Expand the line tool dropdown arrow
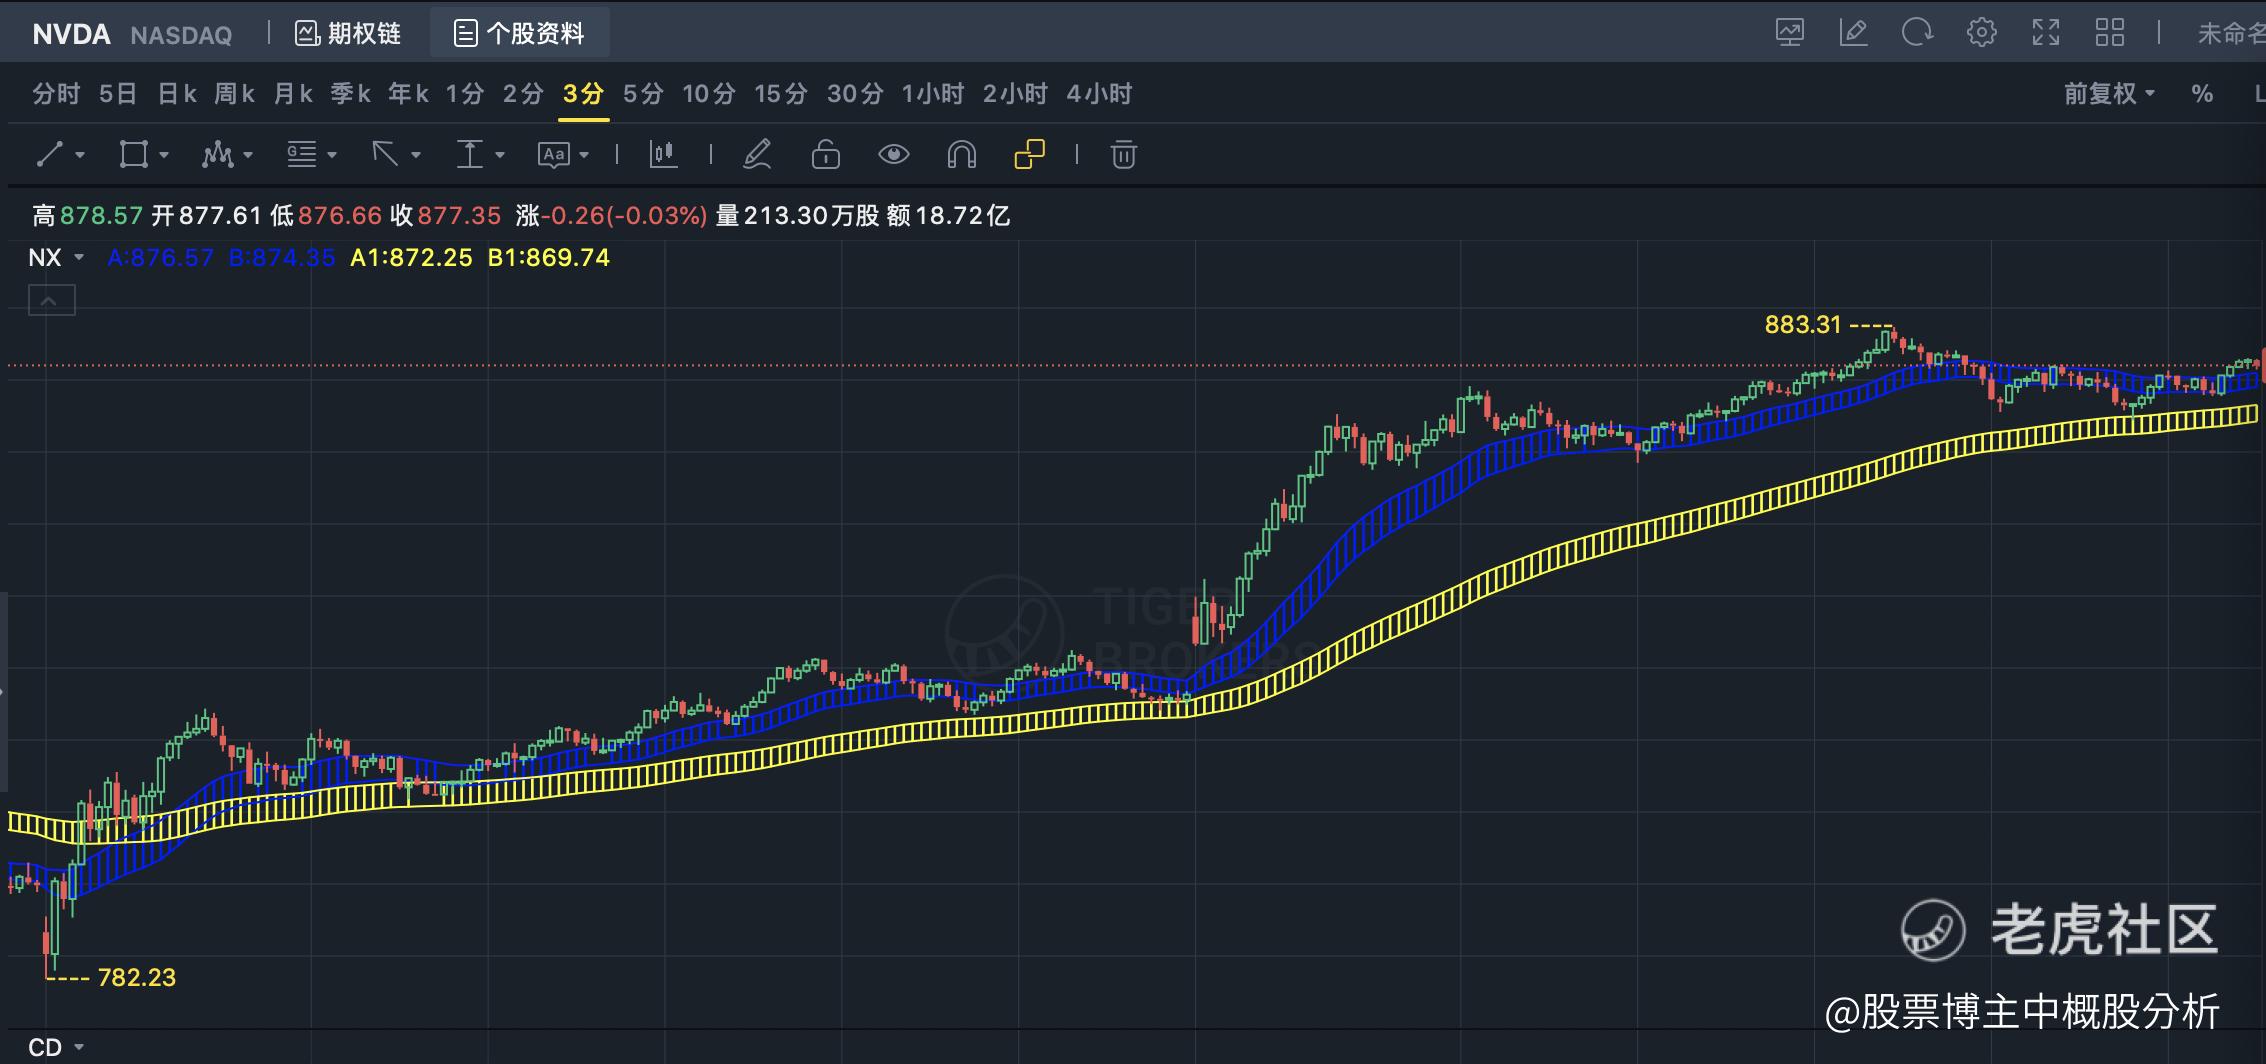 coord(80,155)
